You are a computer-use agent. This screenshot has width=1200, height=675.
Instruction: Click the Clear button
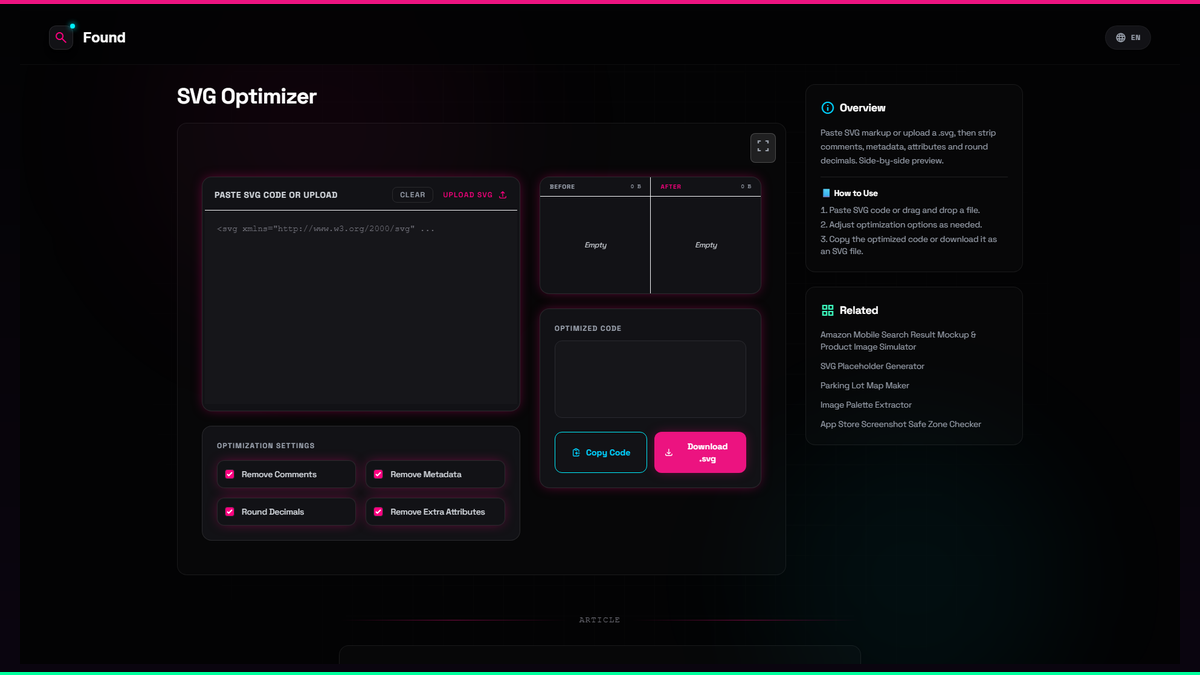coord(412,195)
